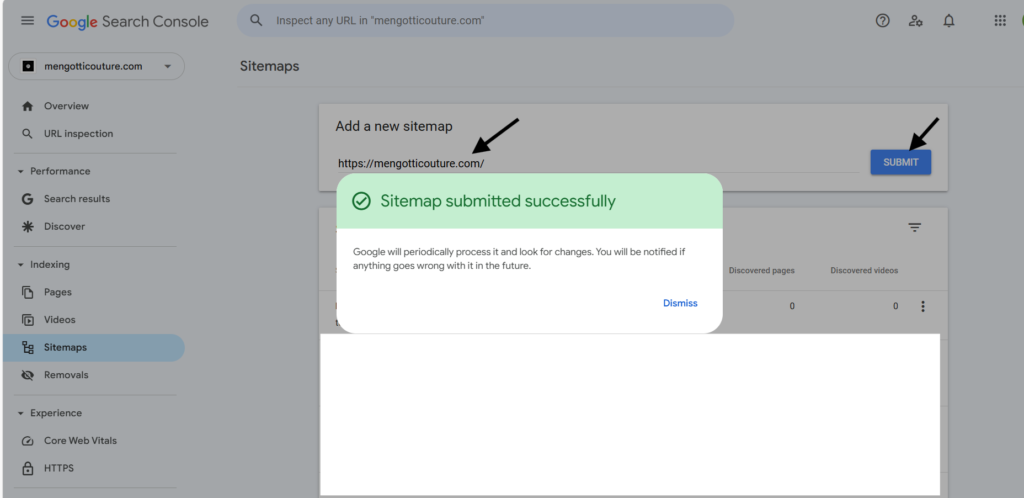Click the sitemap URL input field
Image resolution: width=1024 pixels, height=498 pixels.
[x=598, y=163]
